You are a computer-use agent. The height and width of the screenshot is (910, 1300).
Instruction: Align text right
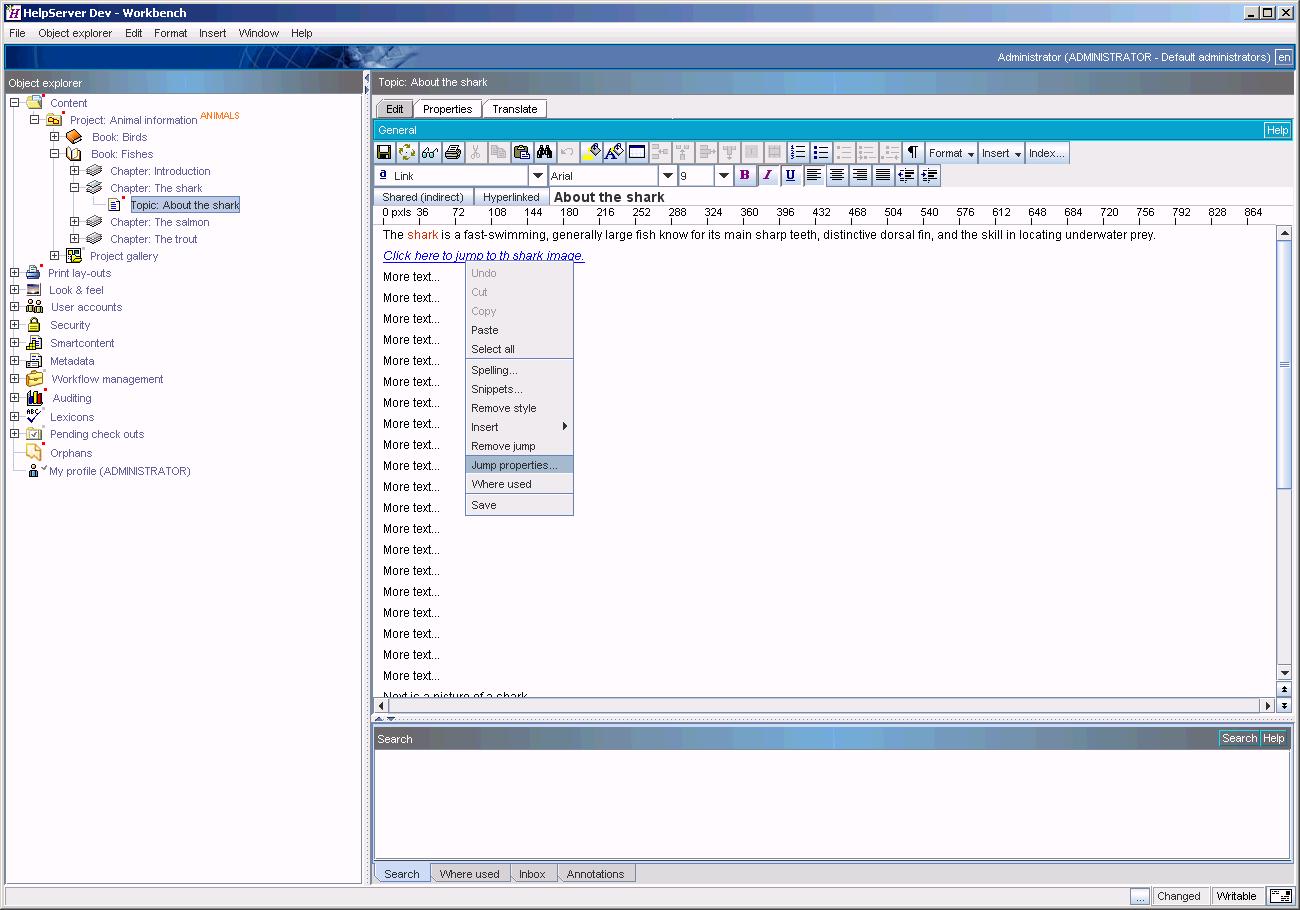coord(860,175)
